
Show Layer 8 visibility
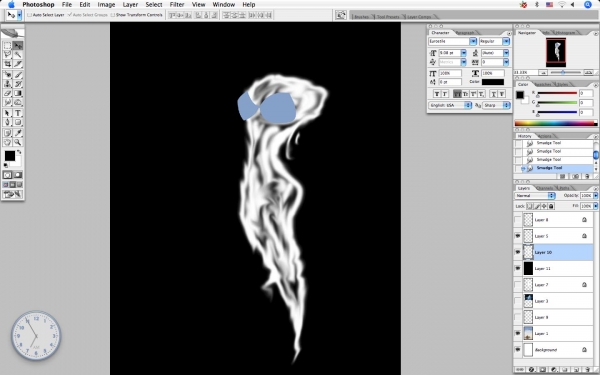[x=518, y=220]
